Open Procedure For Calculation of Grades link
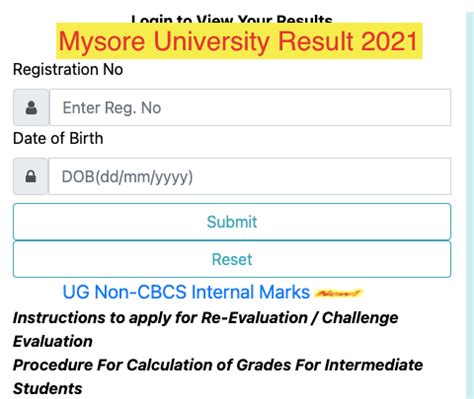The image size is (474, 399). coord(218,377)
